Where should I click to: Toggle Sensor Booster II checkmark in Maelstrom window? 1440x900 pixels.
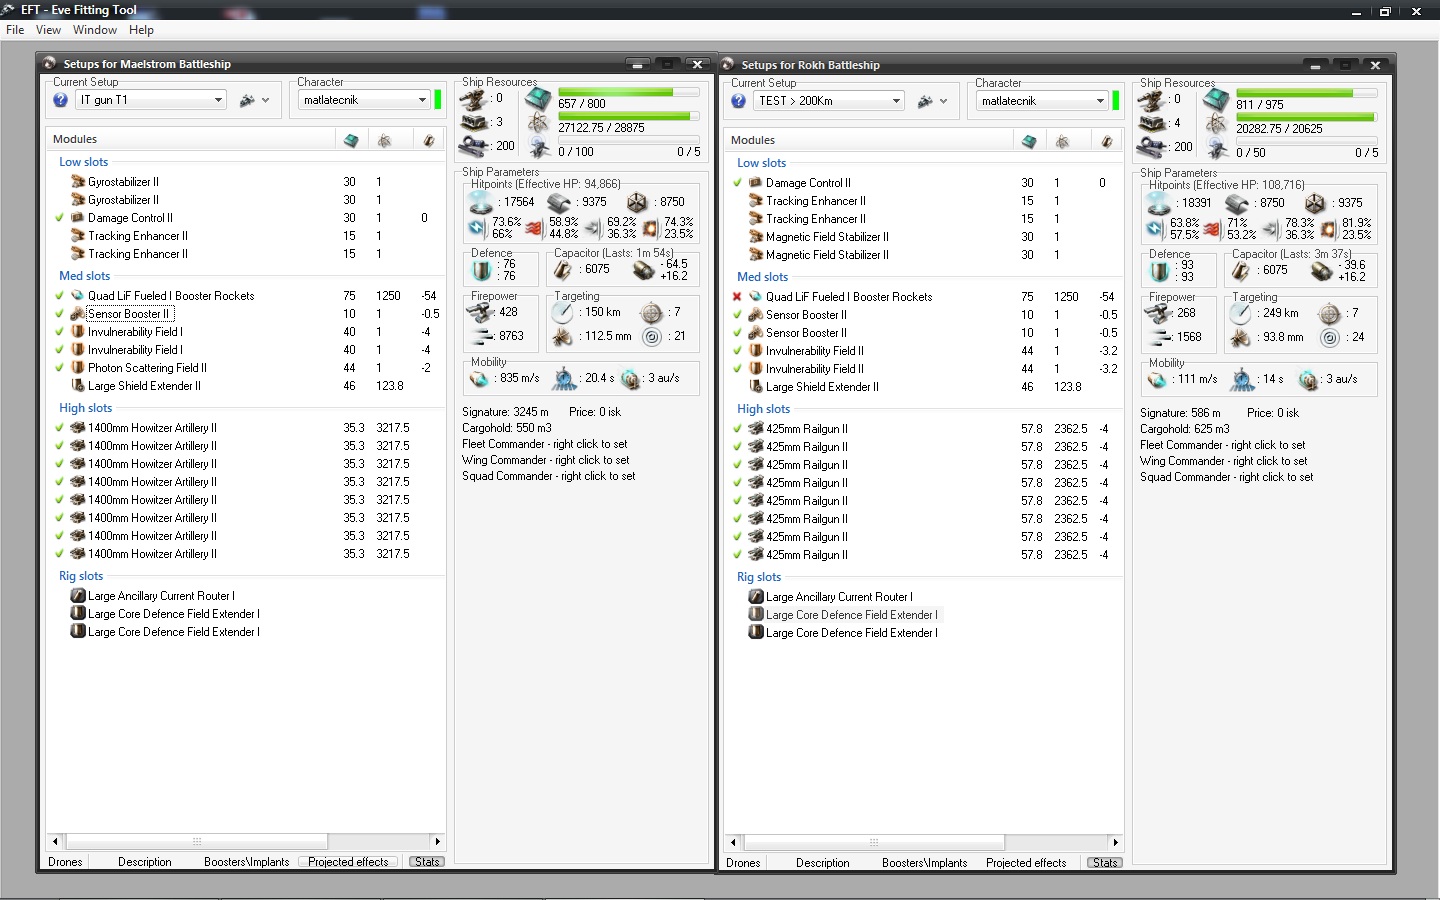[x=60, y=314]
